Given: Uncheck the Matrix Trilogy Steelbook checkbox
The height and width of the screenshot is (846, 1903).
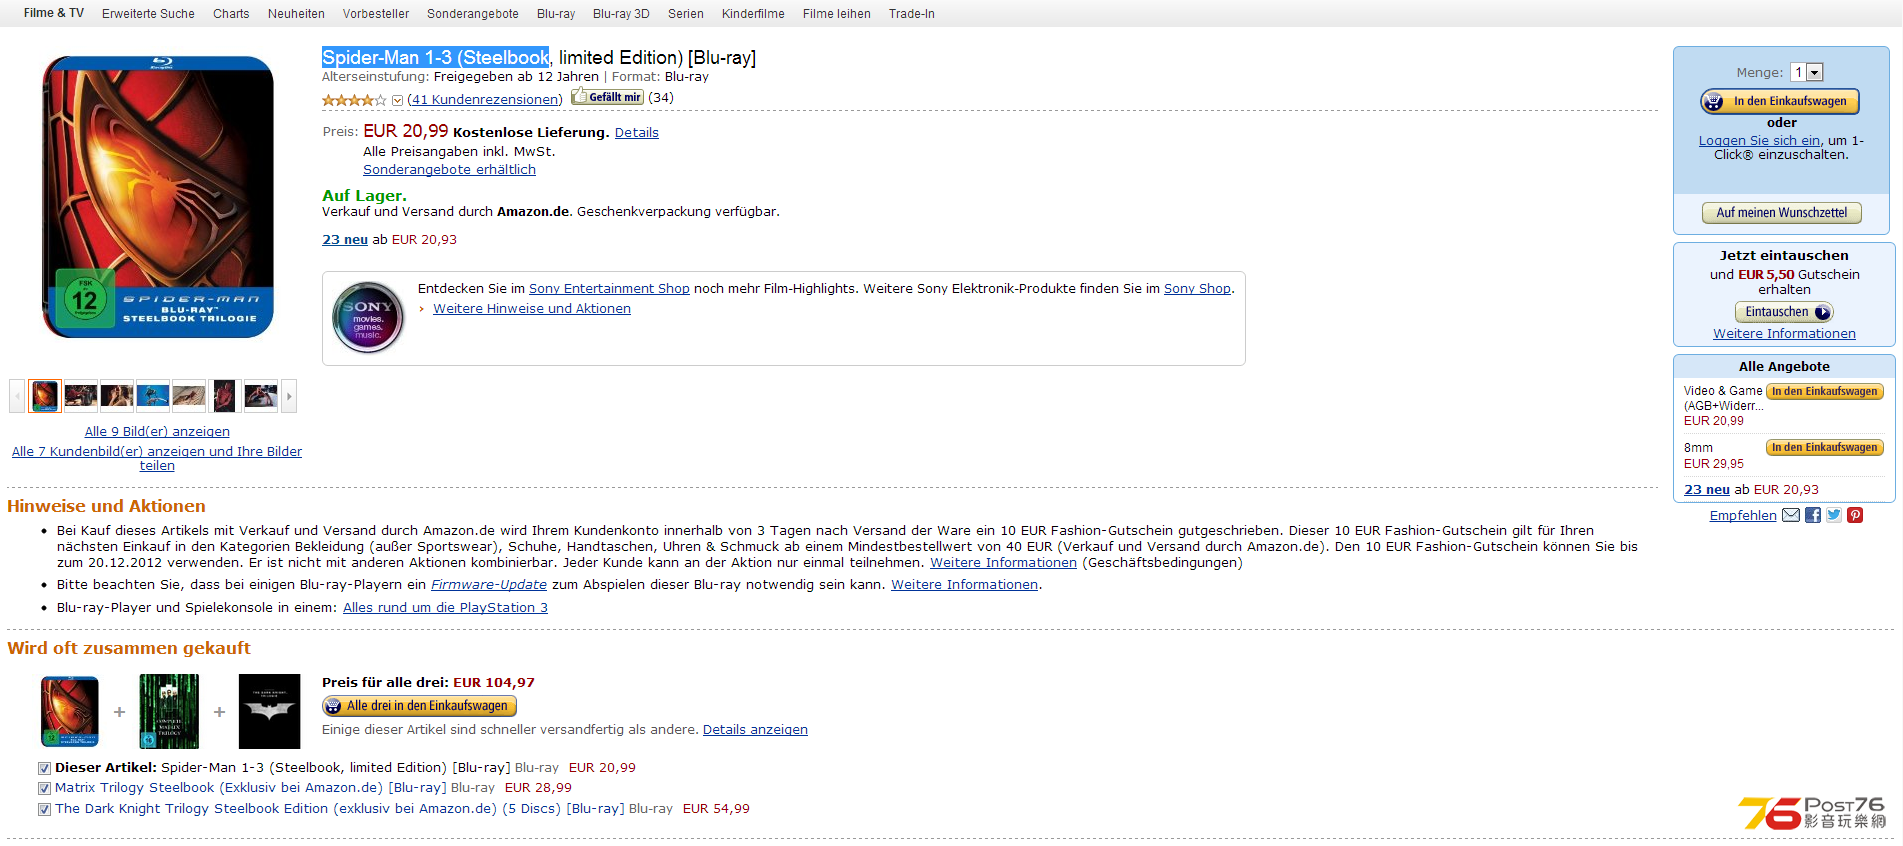Looking at the screenshot, I should [44, 789].
